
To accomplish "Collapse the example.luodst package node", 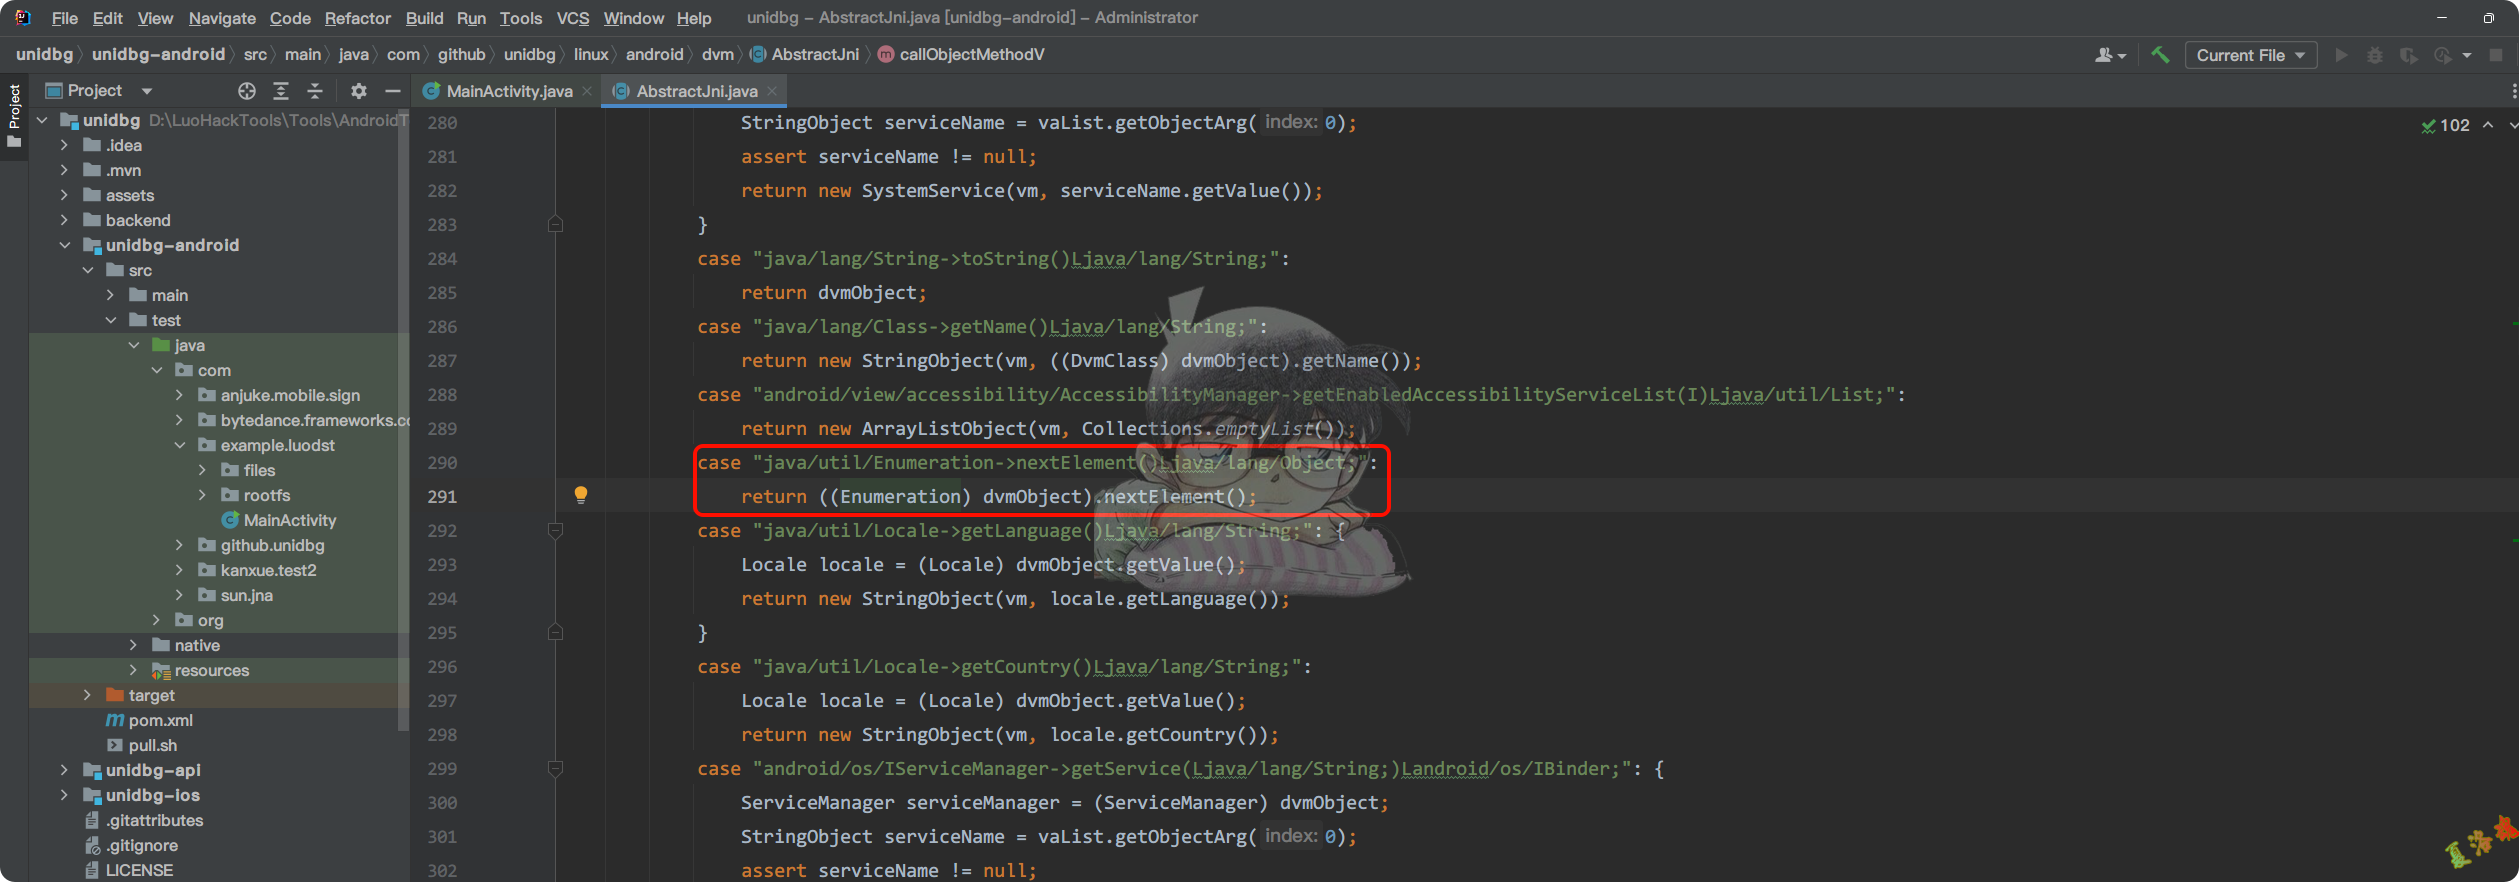I will (x=180, y=445).
